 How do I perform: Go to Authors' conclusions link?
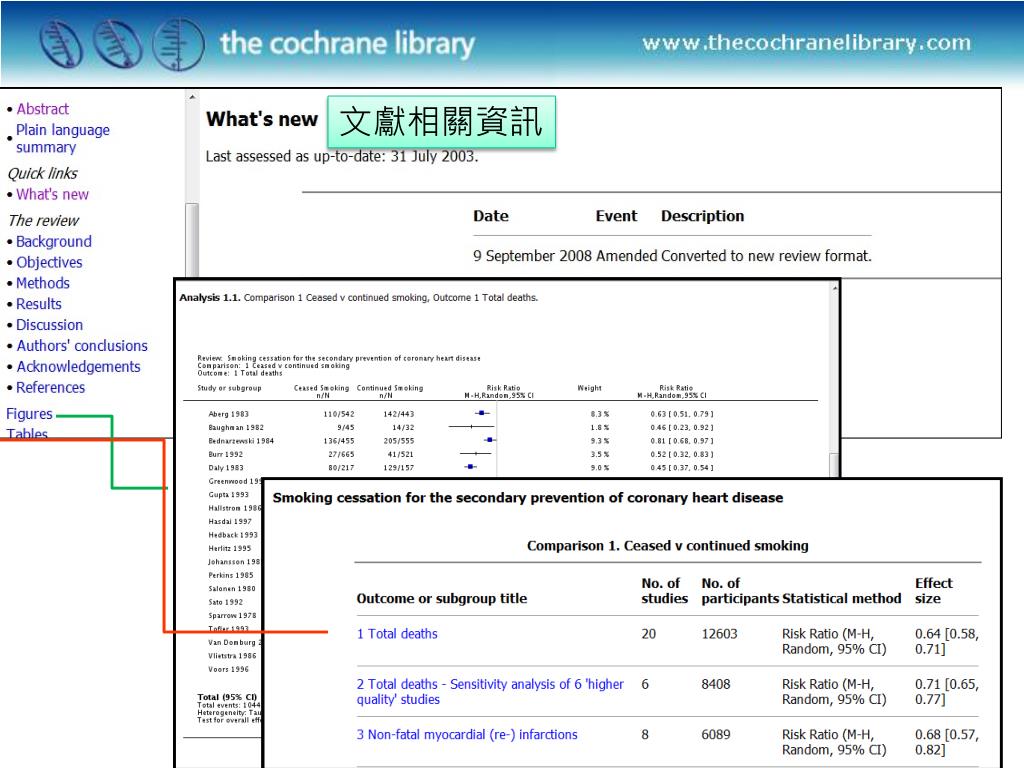tap(82, 346)
